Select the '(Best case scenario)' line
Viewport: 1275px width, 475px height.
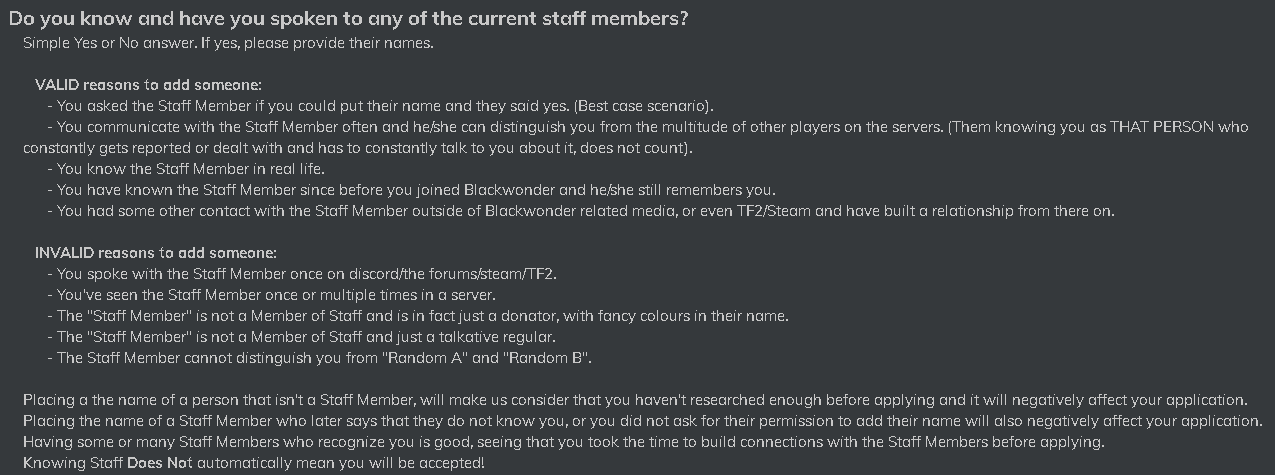click(380, 106)
